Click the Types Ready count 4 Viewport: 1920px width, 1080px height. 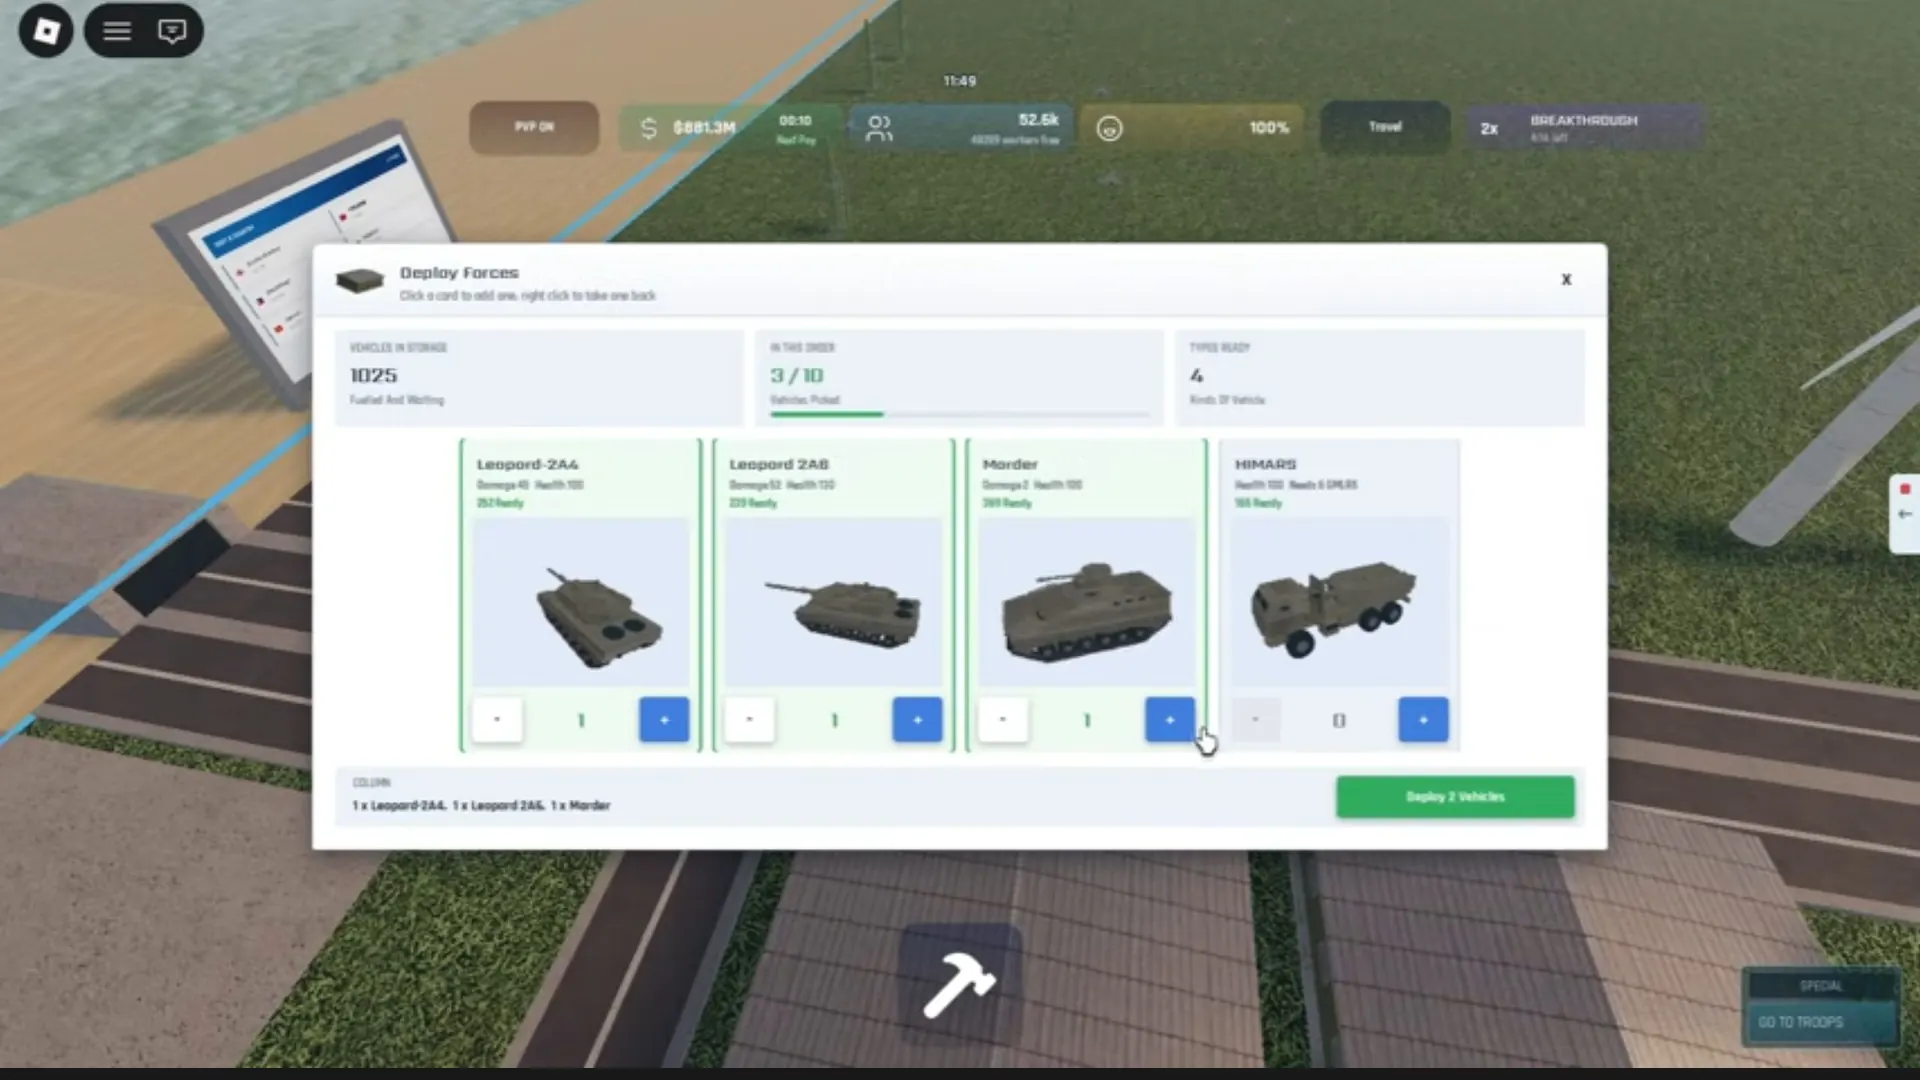pos(1196,376)
